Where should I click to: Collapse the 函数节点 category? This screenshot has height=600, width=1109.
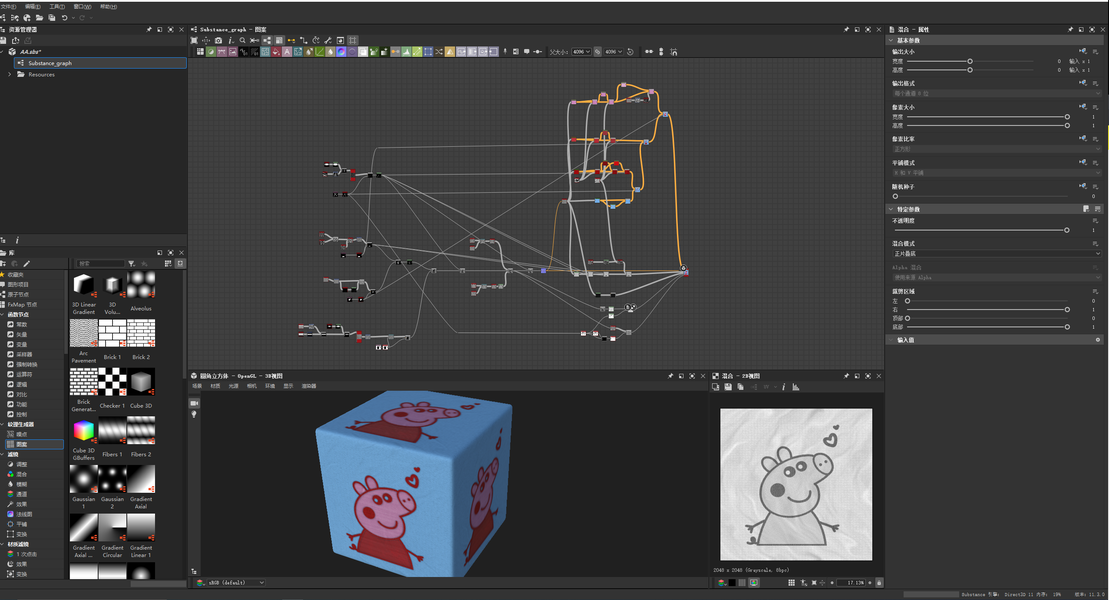point(3,314)
